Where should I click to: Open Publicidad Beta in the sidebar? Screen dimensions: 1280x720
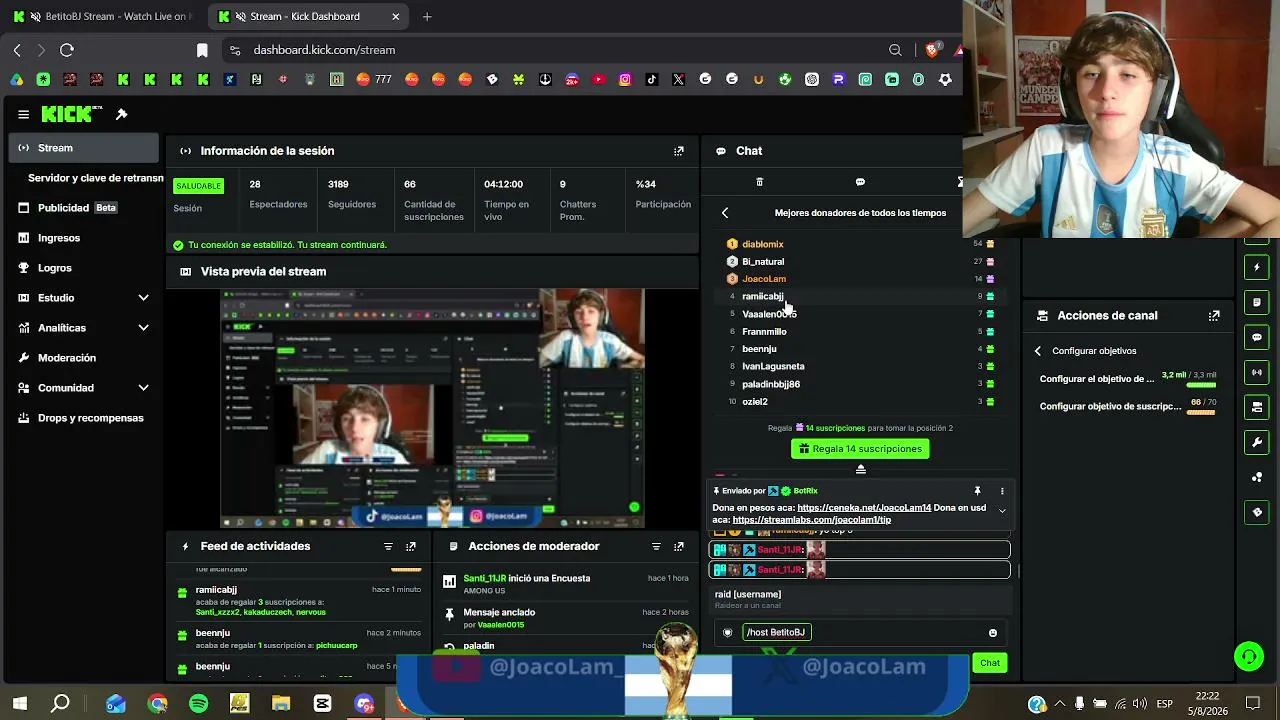click(x=84, y=208)
